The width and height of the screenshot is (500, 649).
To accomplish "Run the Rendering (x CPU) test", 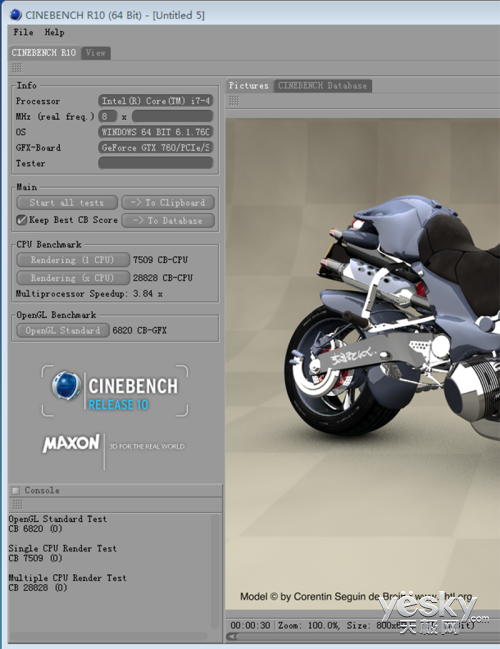I will click(x=72, y=278).
